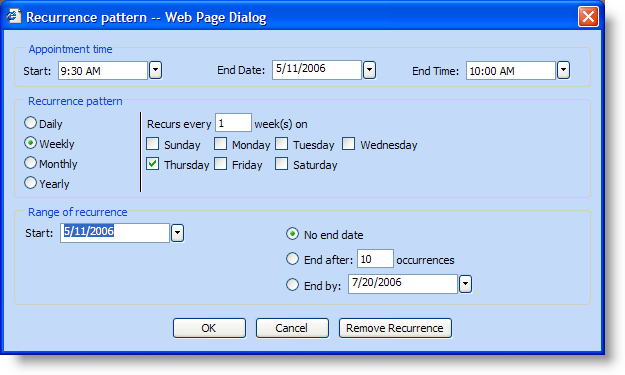Click the OK button

209,328
